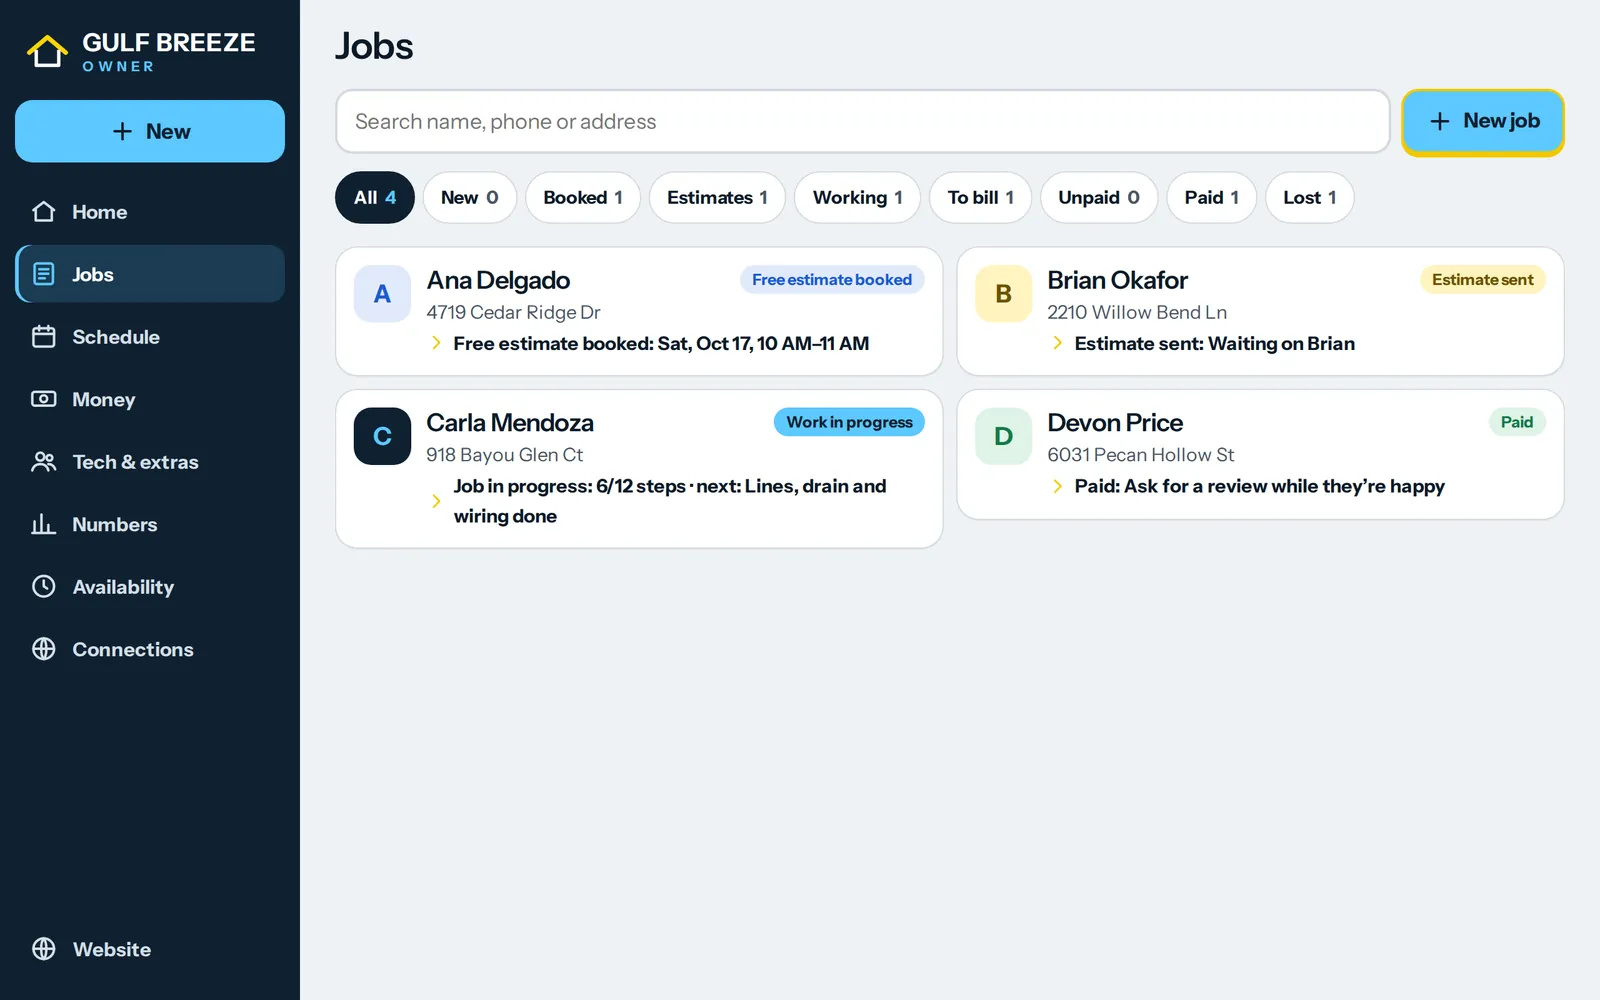Click the address 918 Bayou Glen Ct

pos(504,455)
